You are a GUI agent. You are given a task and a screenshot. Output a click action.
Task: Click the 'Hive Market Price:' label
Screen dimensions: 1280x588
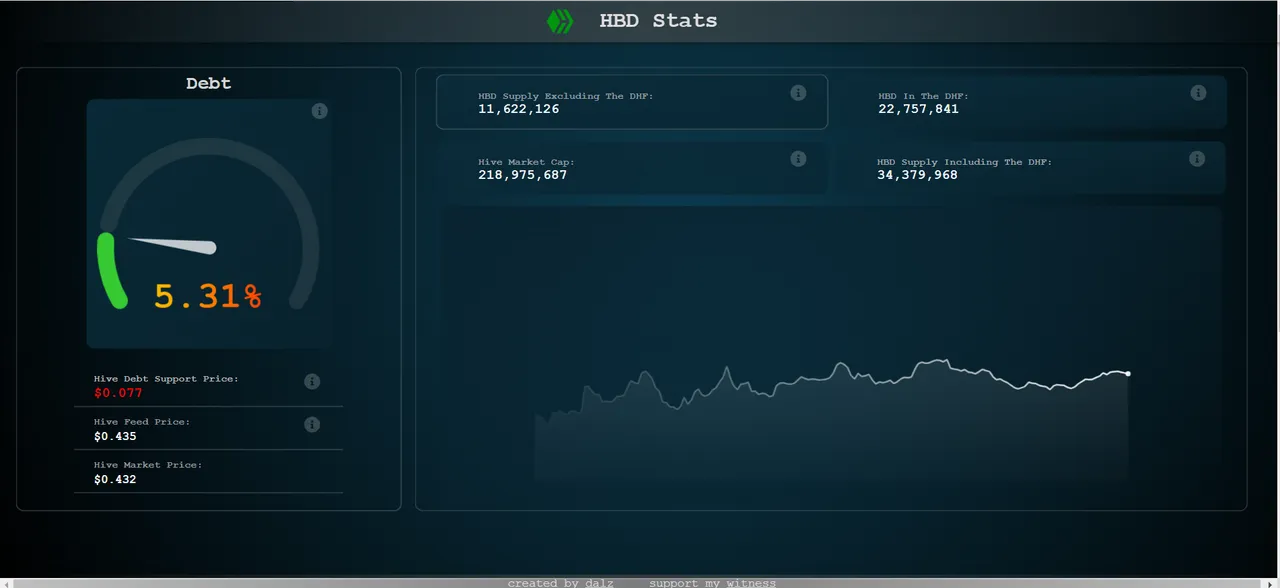[148, 465]
